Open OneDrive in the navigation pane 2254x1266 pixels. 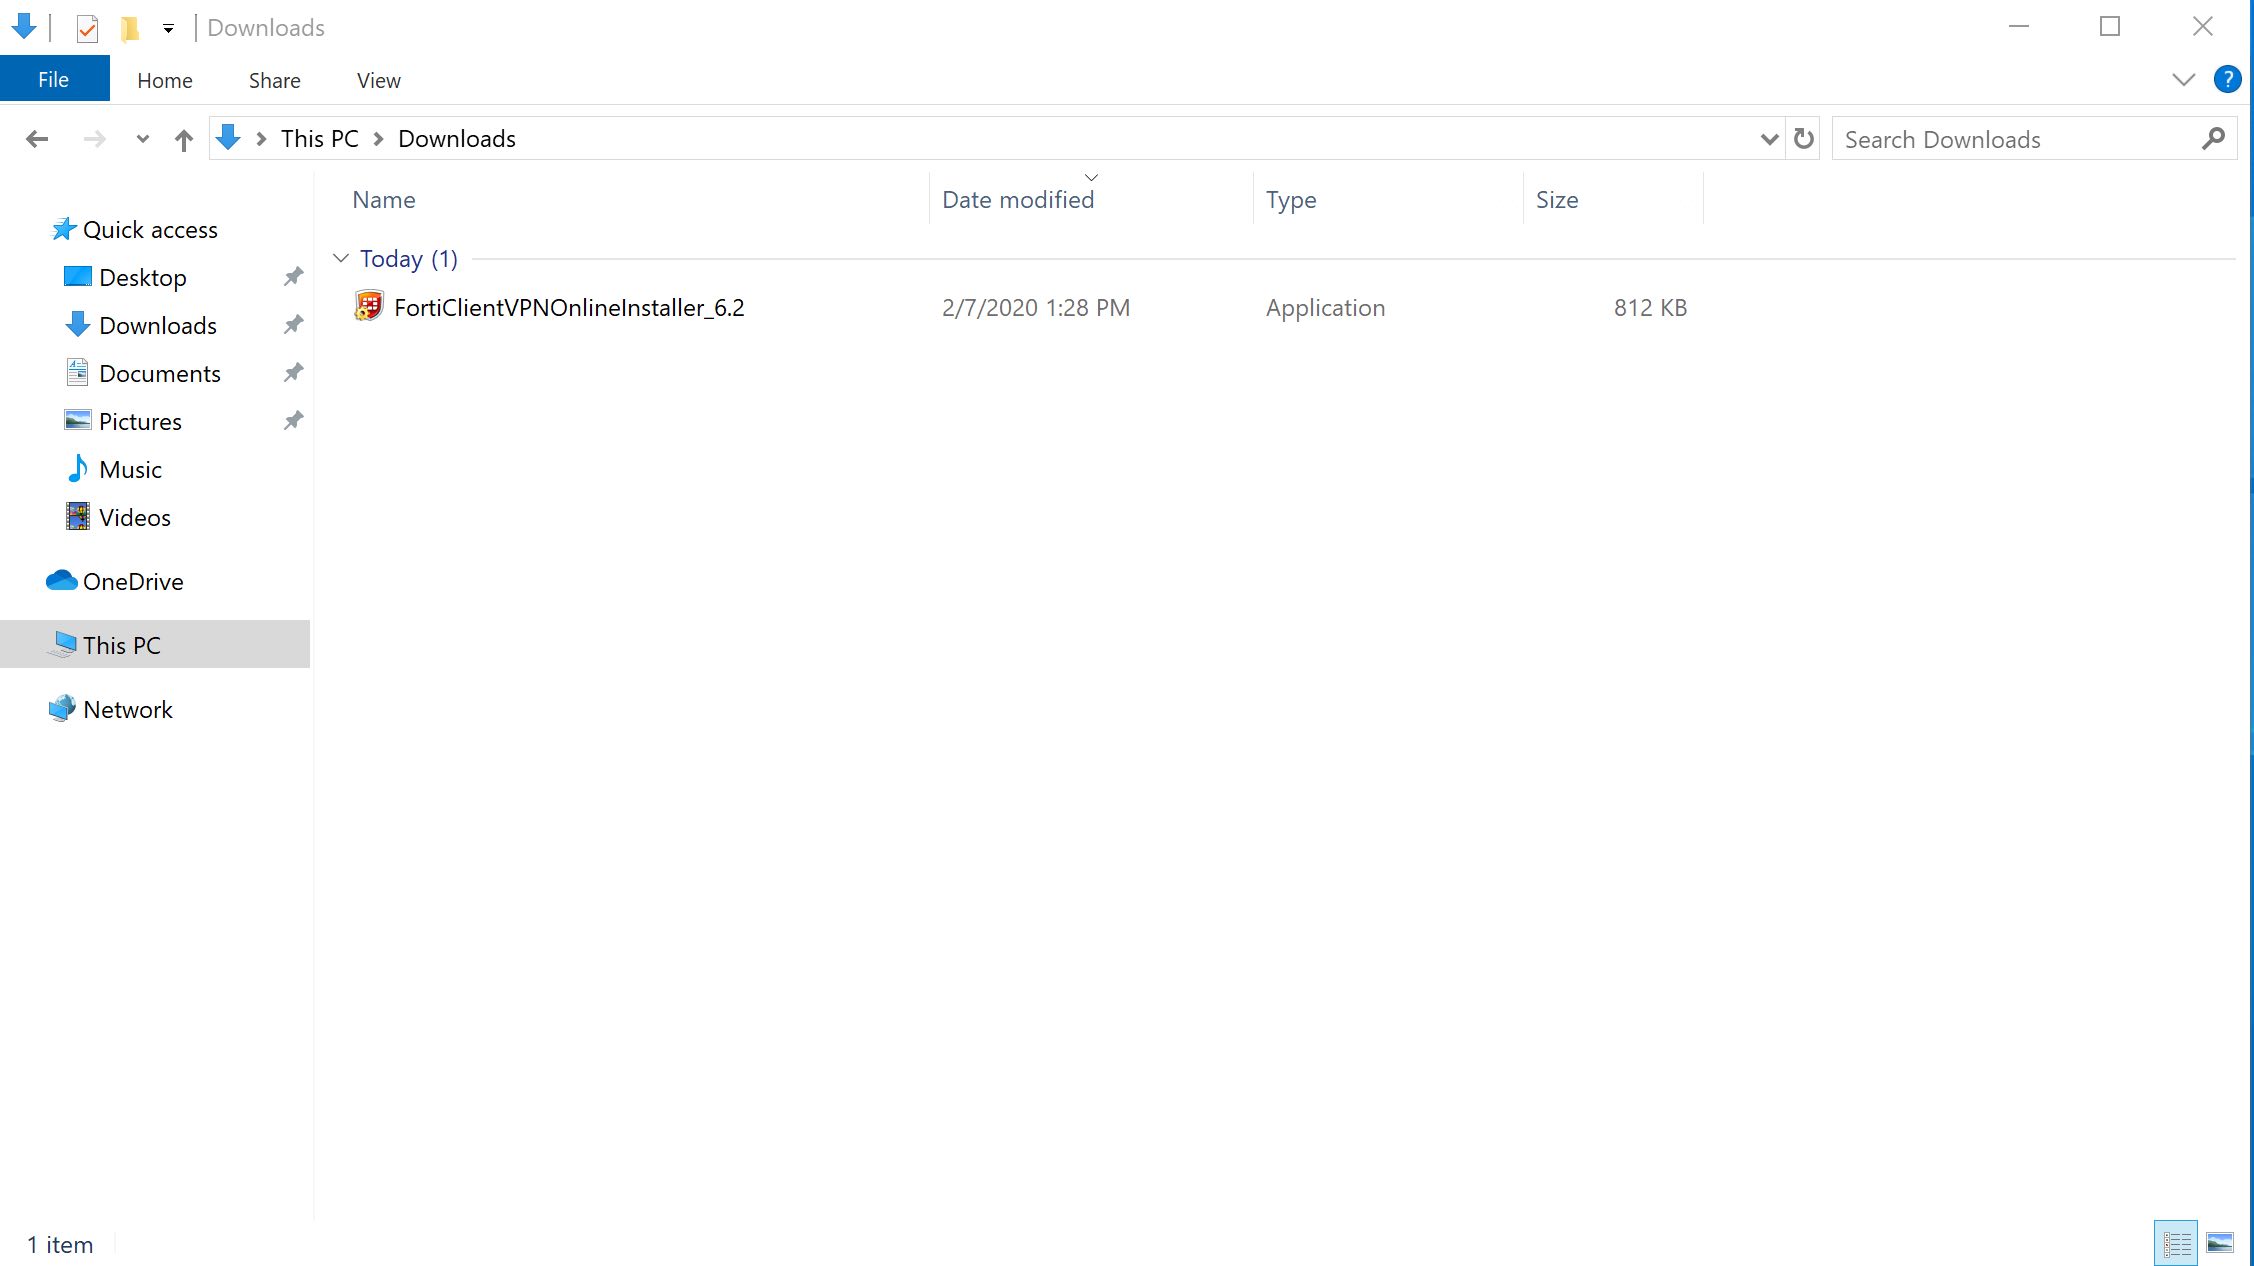pos(133,581)
